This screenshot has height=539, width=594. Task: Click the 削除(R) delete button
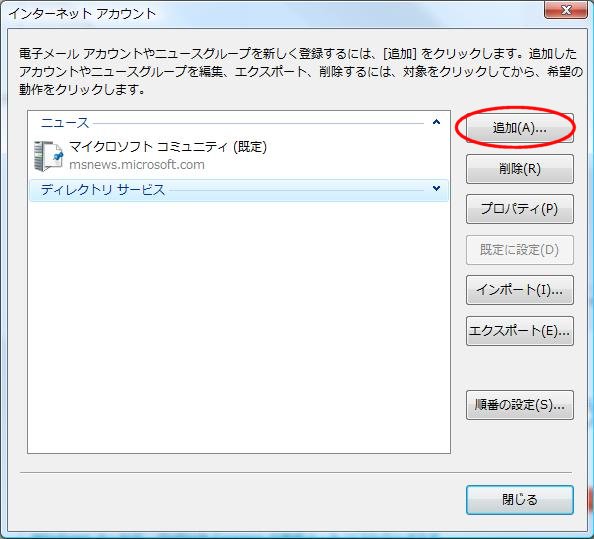coord(520,169)
